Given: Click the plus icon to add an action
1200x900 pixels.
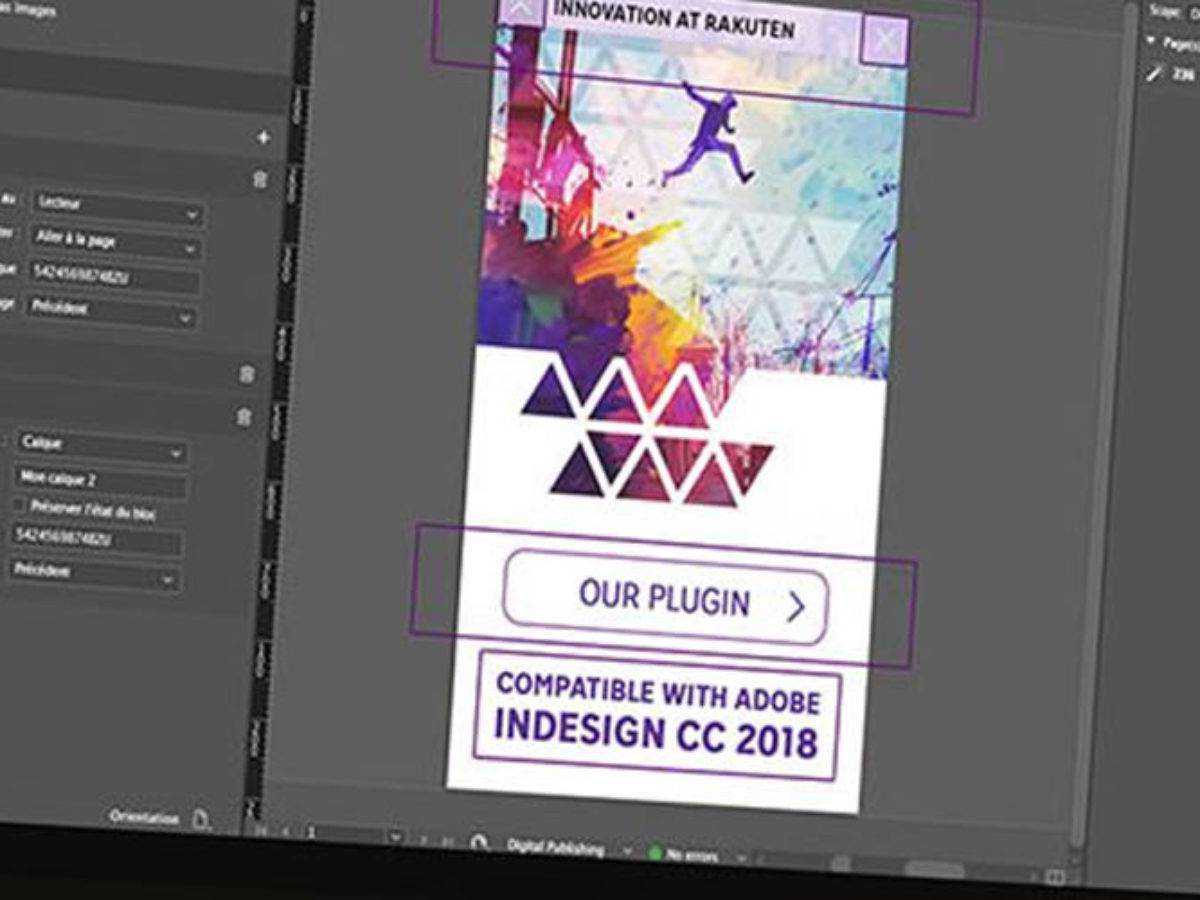Looking at the screenshot, I should coord(263,138).
